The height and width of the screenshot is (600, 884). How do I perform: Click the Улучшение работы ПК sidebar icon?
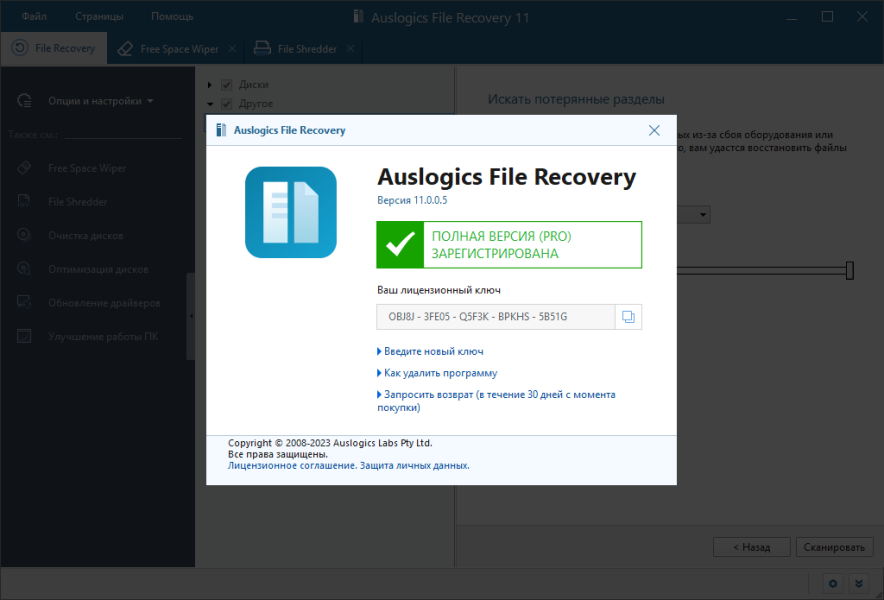[24, 336]
